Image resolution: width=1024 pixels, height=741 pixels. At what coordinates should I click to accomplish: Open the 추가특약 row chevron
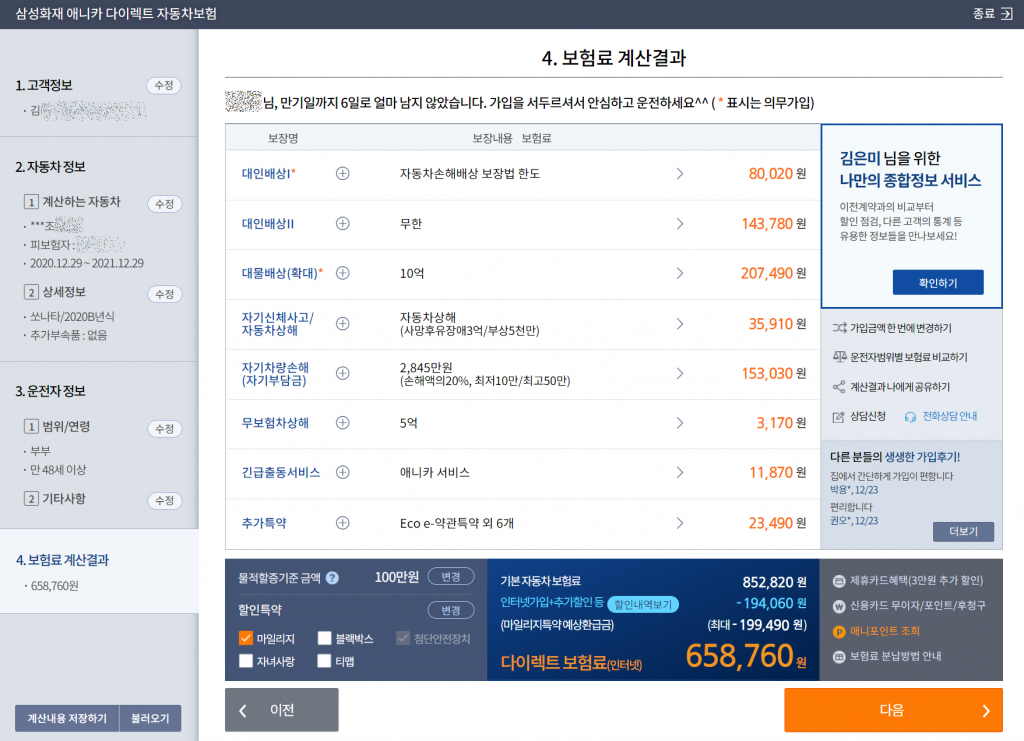click(x=680, y=523)
